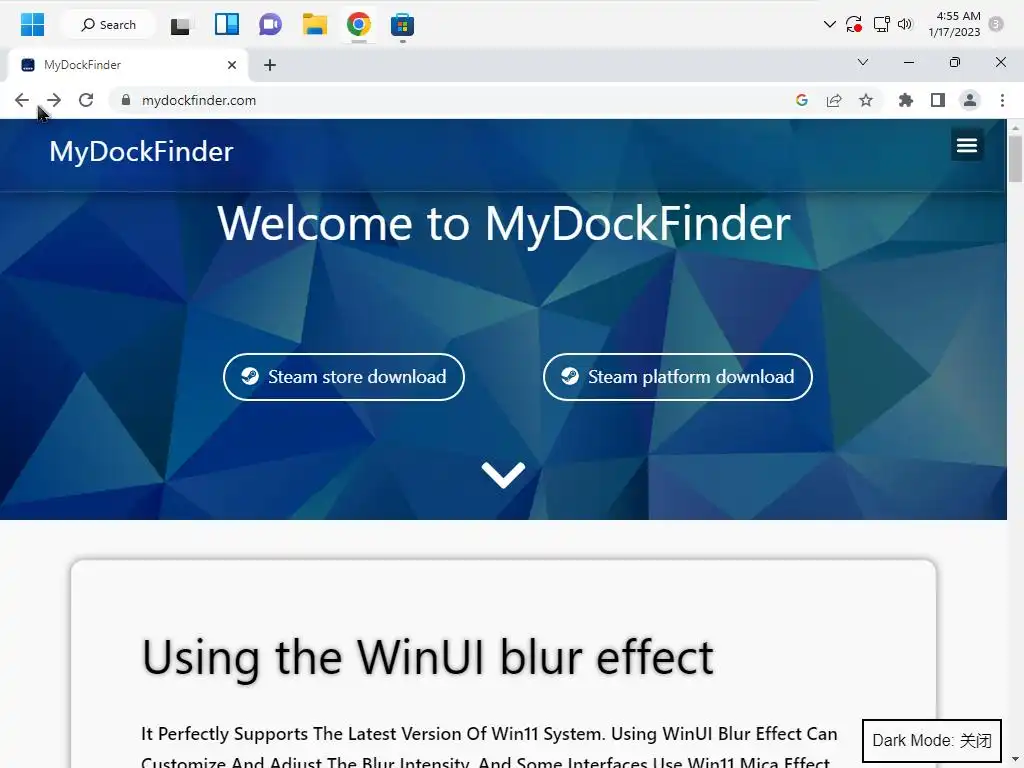Click the MyDockFinder site logo text

click(x=141, y=152)
